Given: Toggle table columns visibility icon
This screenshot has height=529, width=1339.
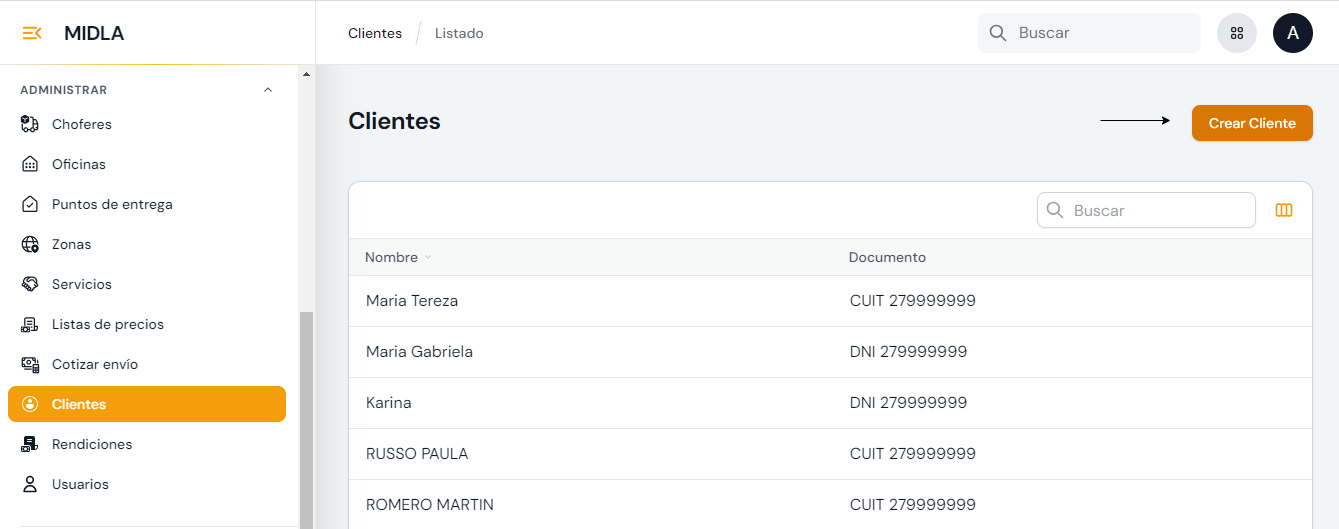Looking at the screenshot, I should pyautogui.click(x=1284, y=210).
